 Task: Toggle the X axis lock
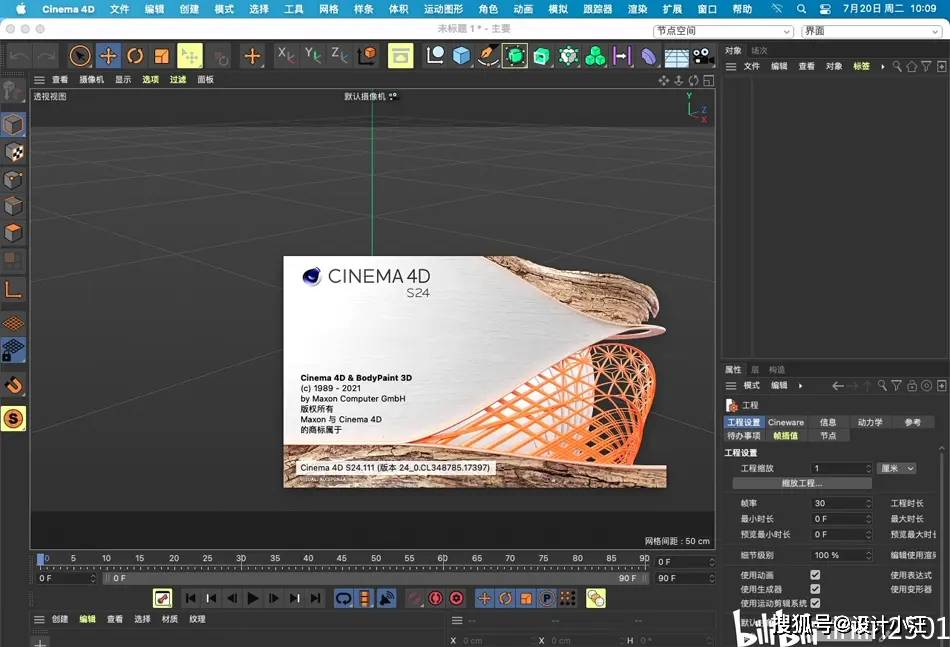pyautogui.click(x=285, y=56)
